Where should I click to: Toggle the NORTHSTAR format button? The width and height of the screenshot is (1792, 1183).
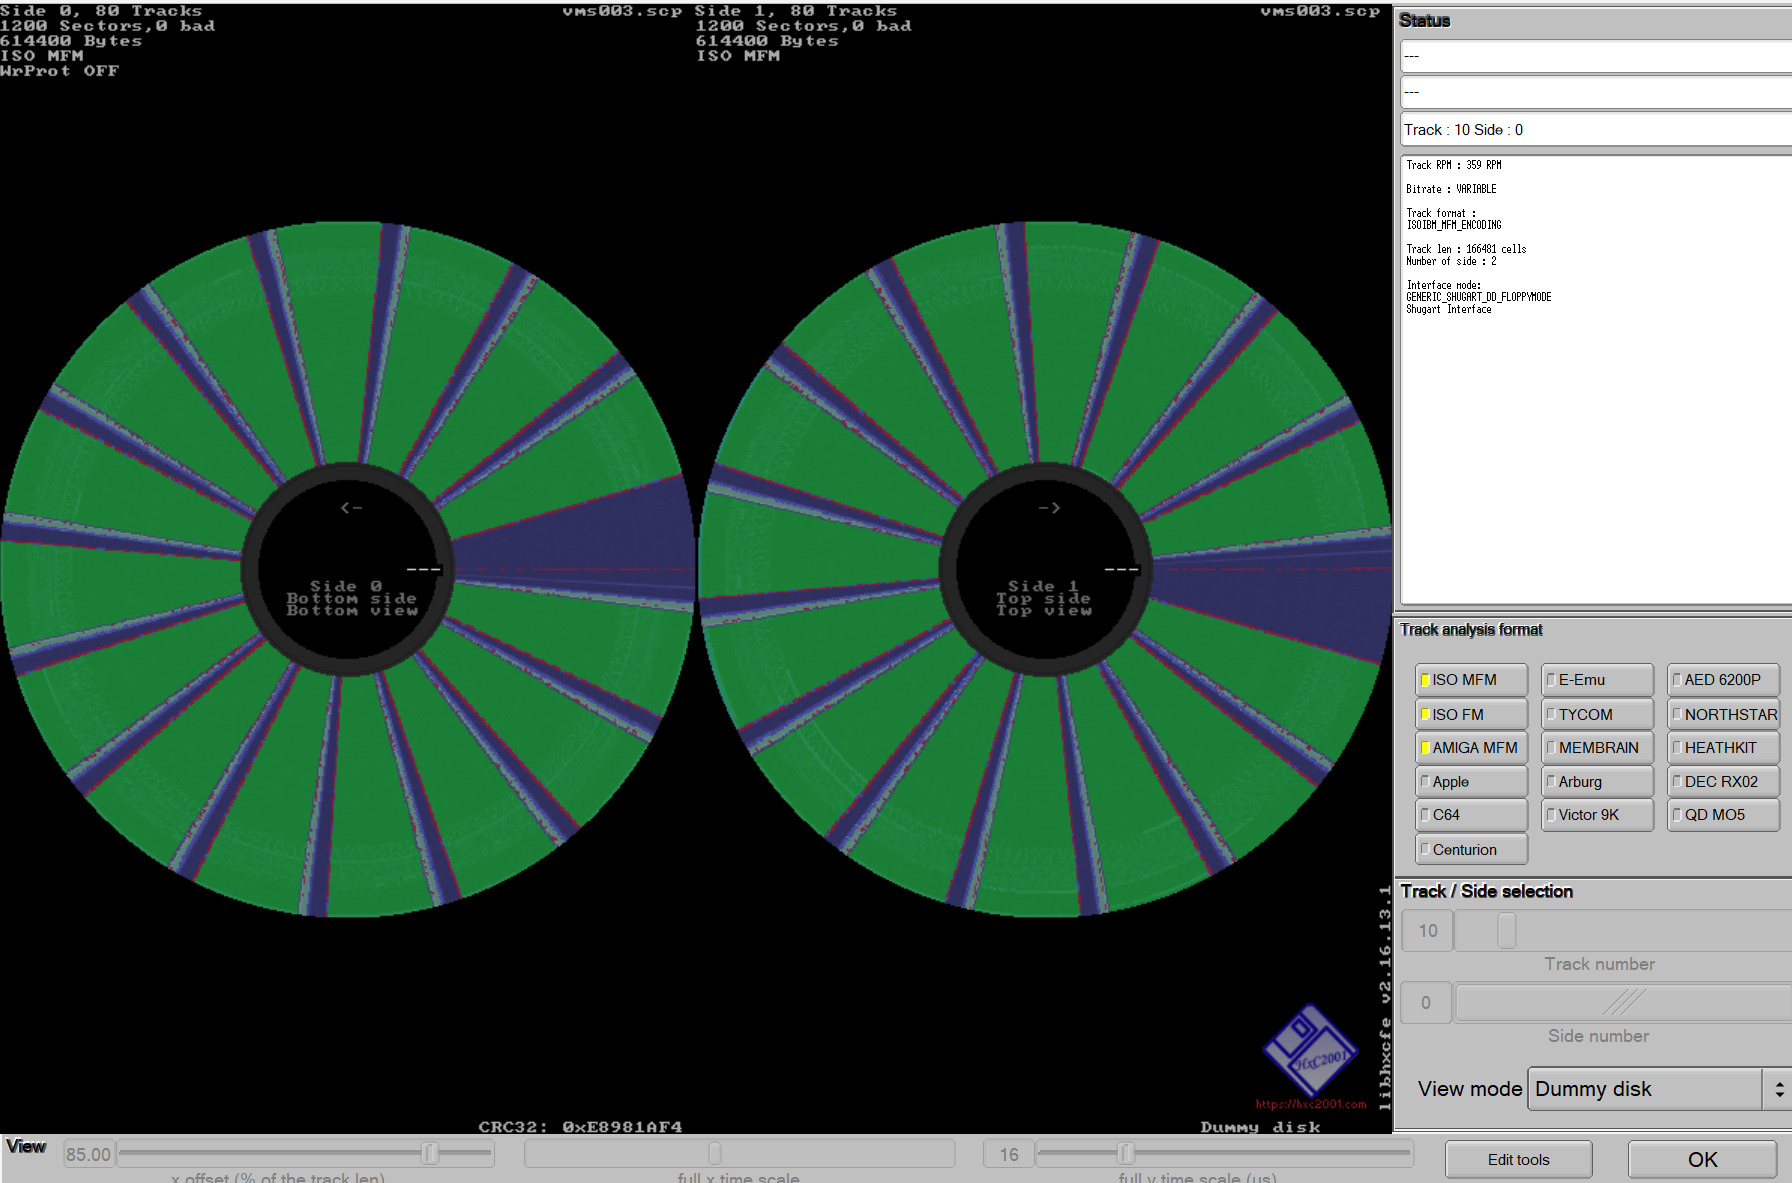click(1723, 714)
